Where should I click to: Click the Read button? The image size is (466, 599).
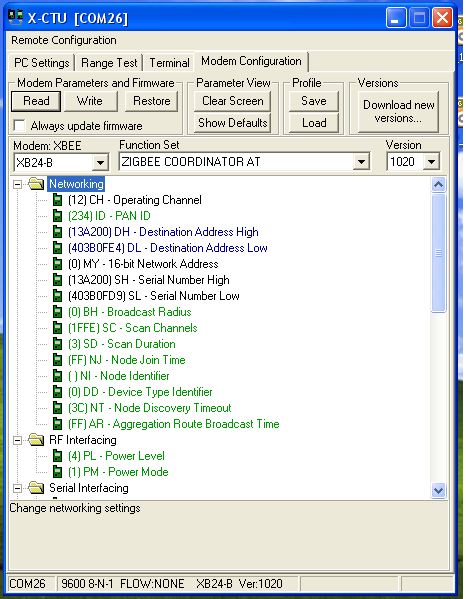pyautogui.click(x=36, y=101)
